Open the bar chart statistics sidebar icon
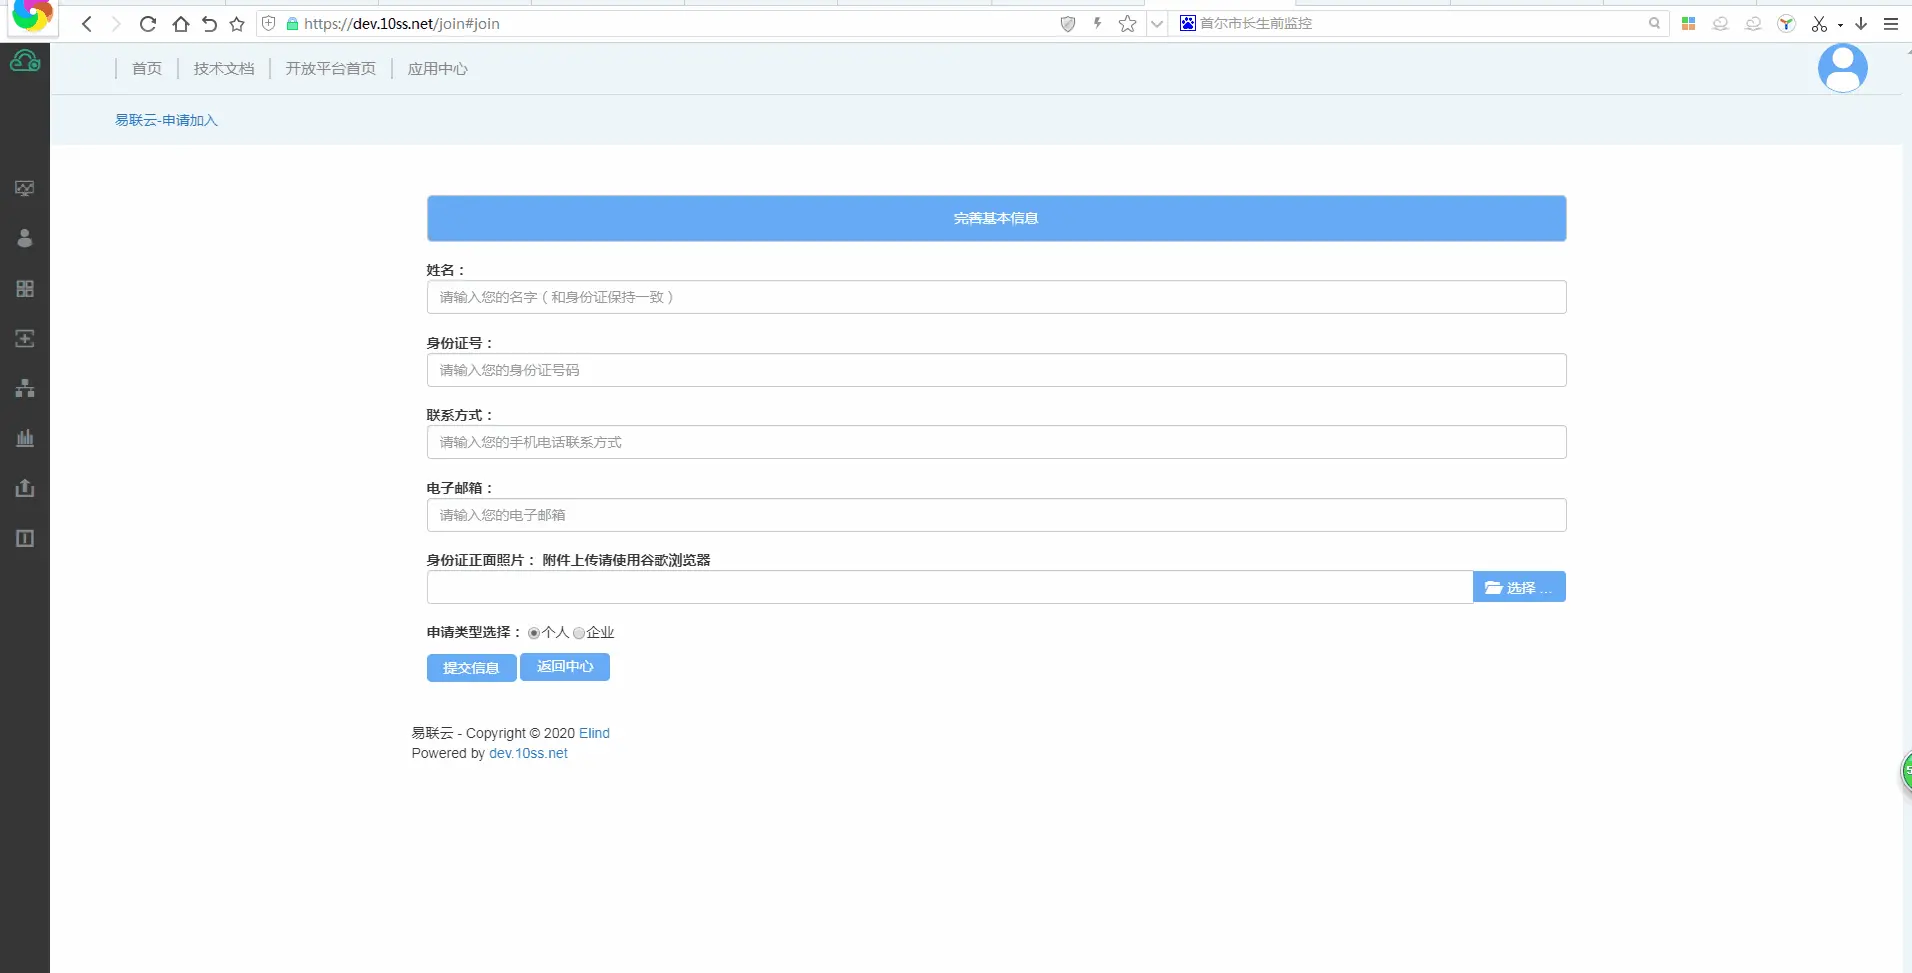The image size is (1912, 973). pyautogui.click(x=25, y=438)
